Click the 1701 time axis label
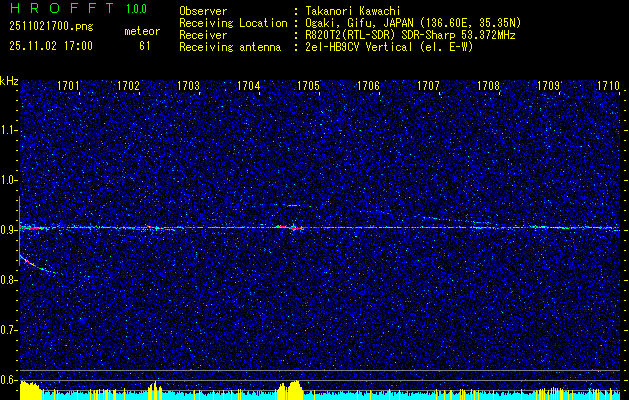629x400 pixels. pos(68,86)
